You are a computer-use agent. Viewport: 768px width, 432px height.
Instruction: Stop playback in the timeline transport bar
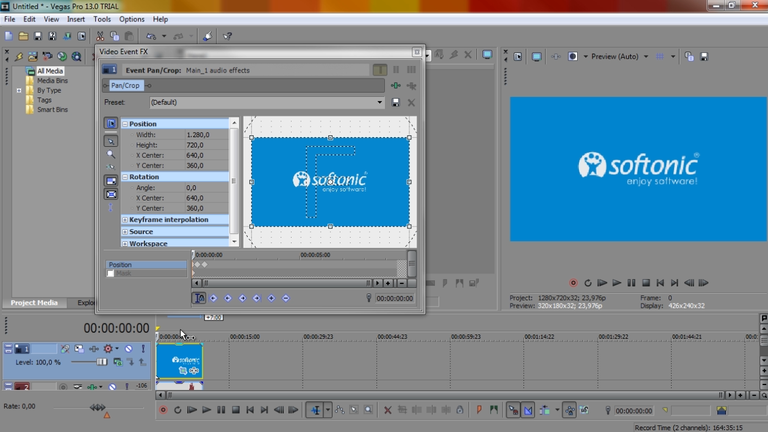pyautogui.click(x=236, y=410)
